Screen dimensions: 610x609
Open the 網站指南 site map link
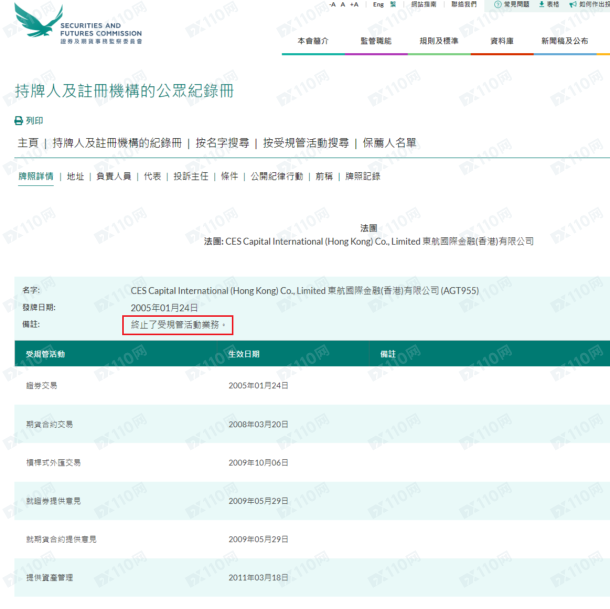[x=424, y=4]
